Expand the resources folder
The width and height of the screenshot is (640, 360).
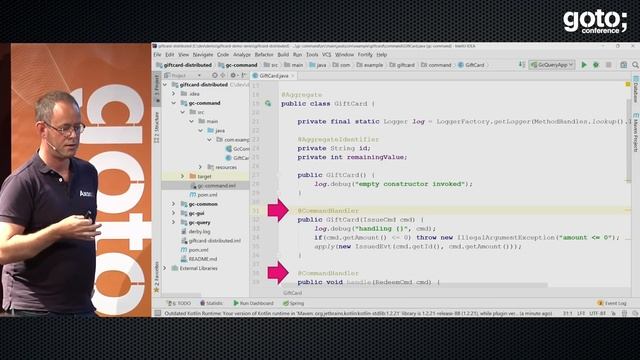pyautogui.click(x=200, y=167)
